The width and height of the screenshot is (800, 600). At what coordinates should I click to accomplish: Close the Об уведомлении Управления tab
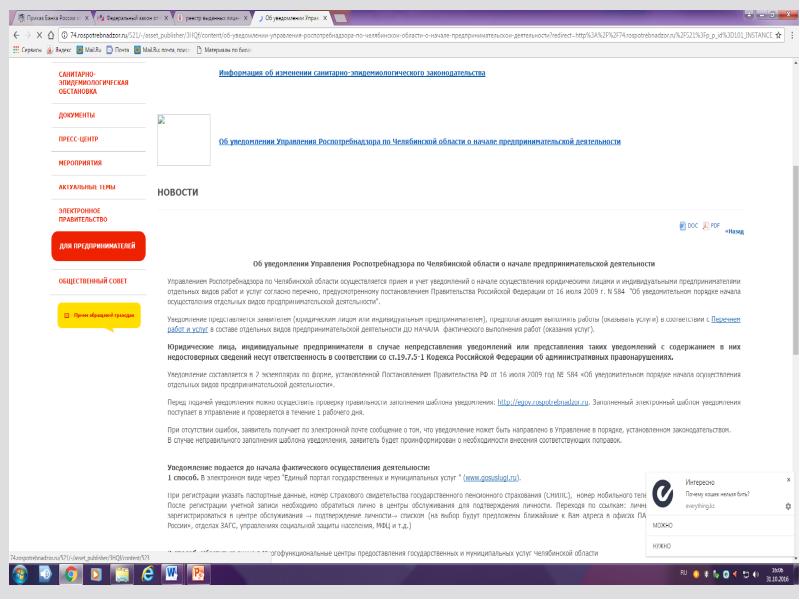pyautogui.click(x=325, y=18)
